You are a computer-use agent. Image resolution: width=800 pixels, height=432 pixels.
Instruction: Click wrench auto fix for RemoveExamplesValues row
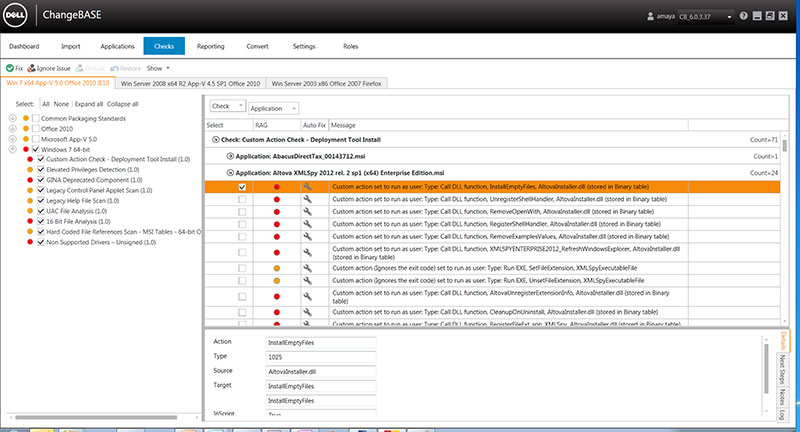308,236
